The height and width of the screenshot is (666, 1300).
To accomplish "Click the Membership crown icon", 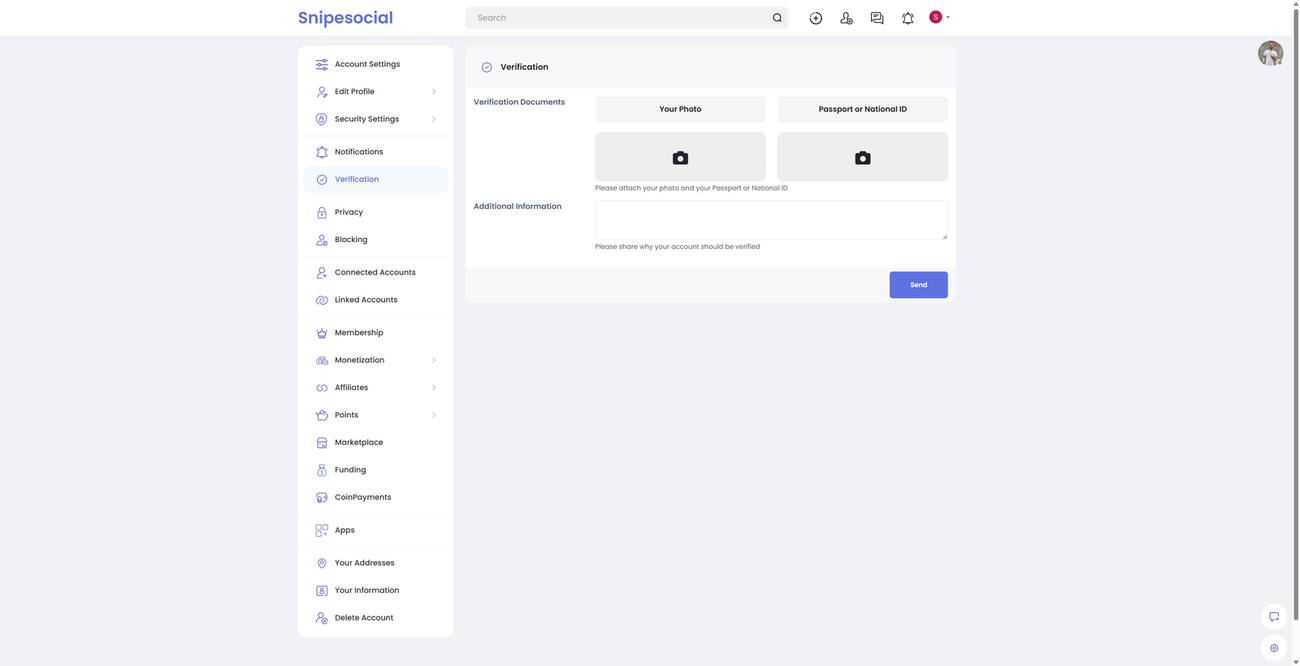I will (322, 333).
